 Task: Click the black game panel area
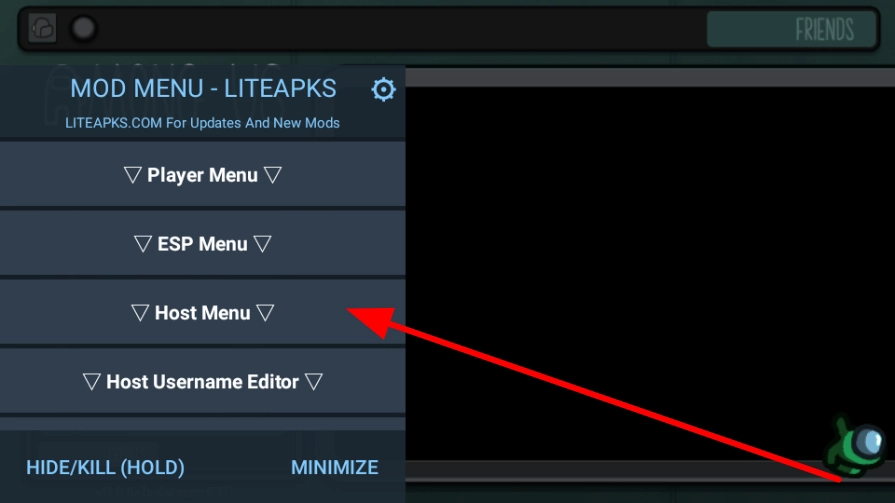[650, 274]
